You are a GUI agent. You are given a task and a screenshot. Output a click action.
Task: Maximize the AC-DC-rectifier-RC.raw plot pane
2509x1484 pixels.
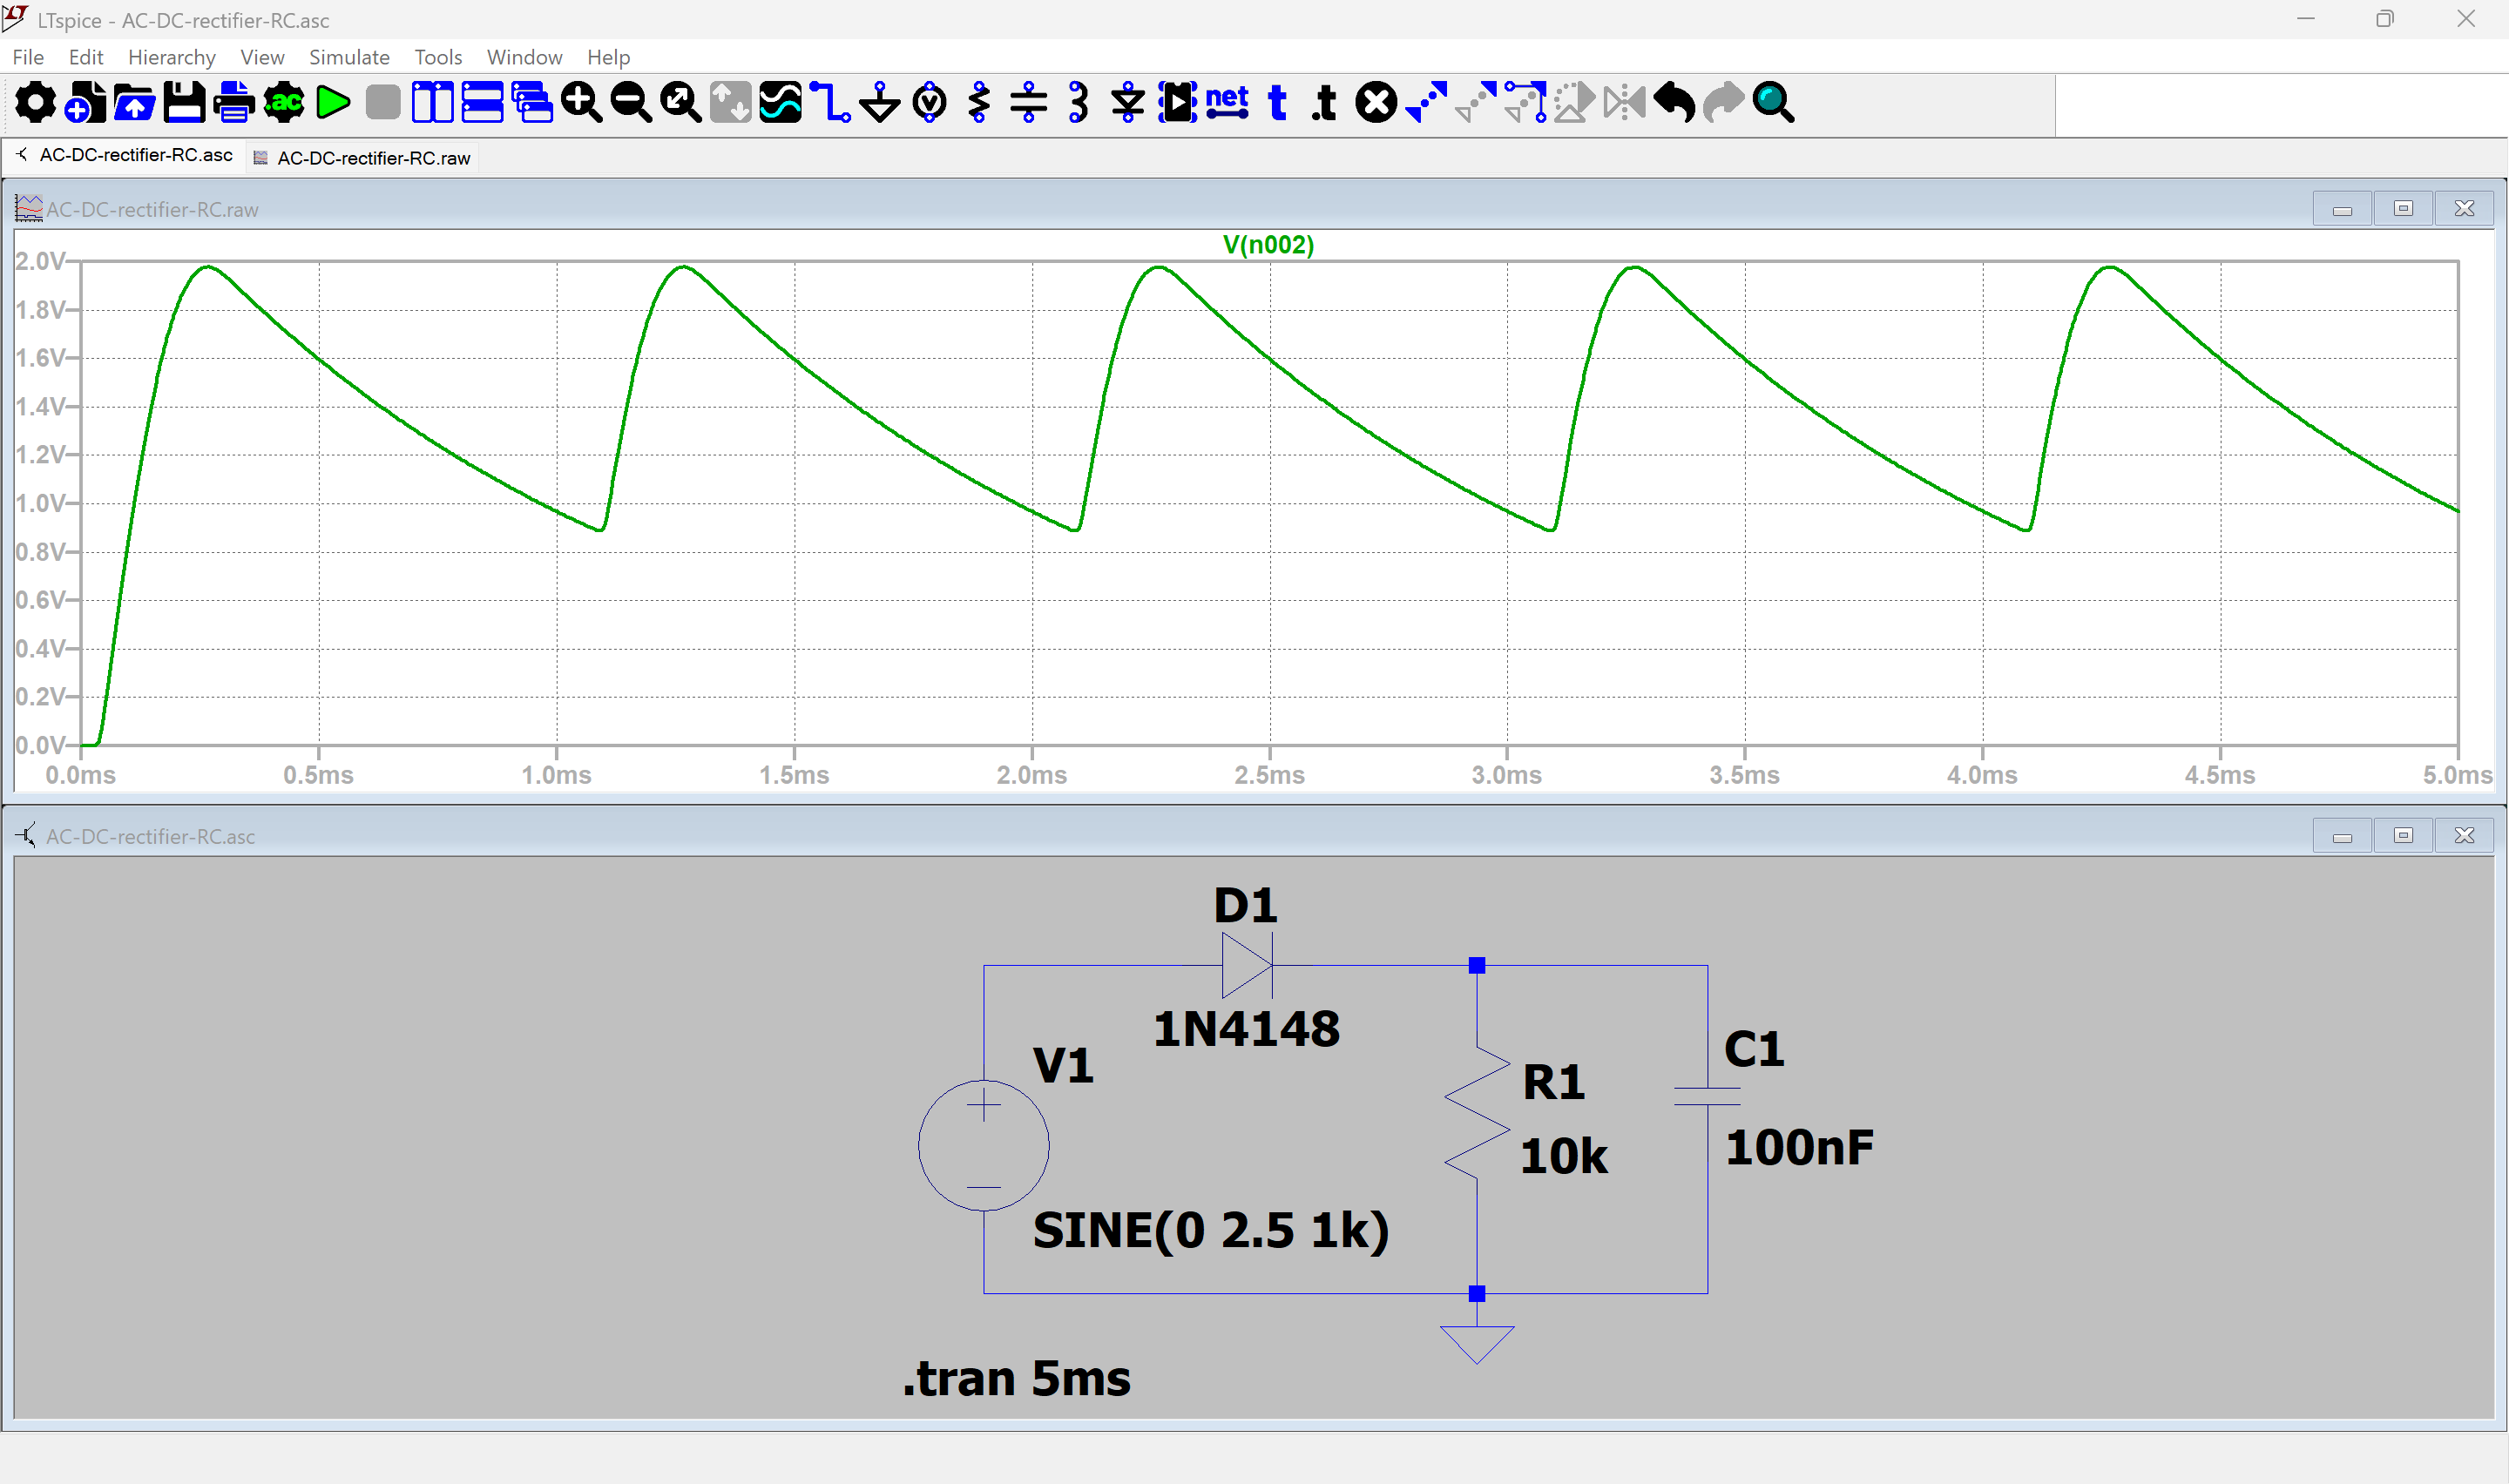tap(2402, 209)
